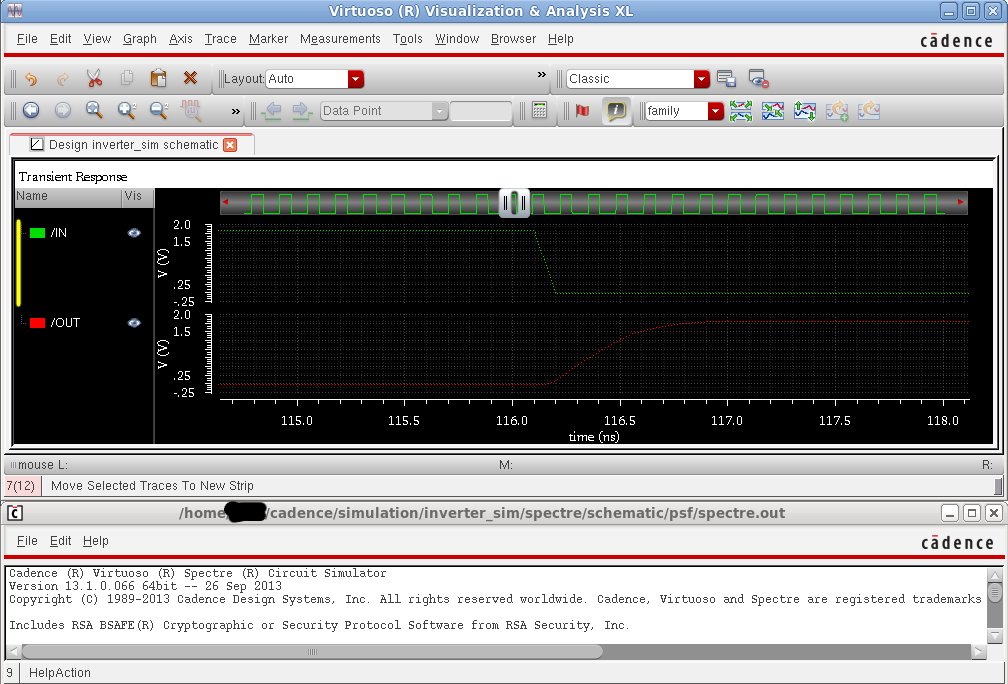Click the Combine Strips icon after family
The image size is (1008, 684).
[773, 111]
